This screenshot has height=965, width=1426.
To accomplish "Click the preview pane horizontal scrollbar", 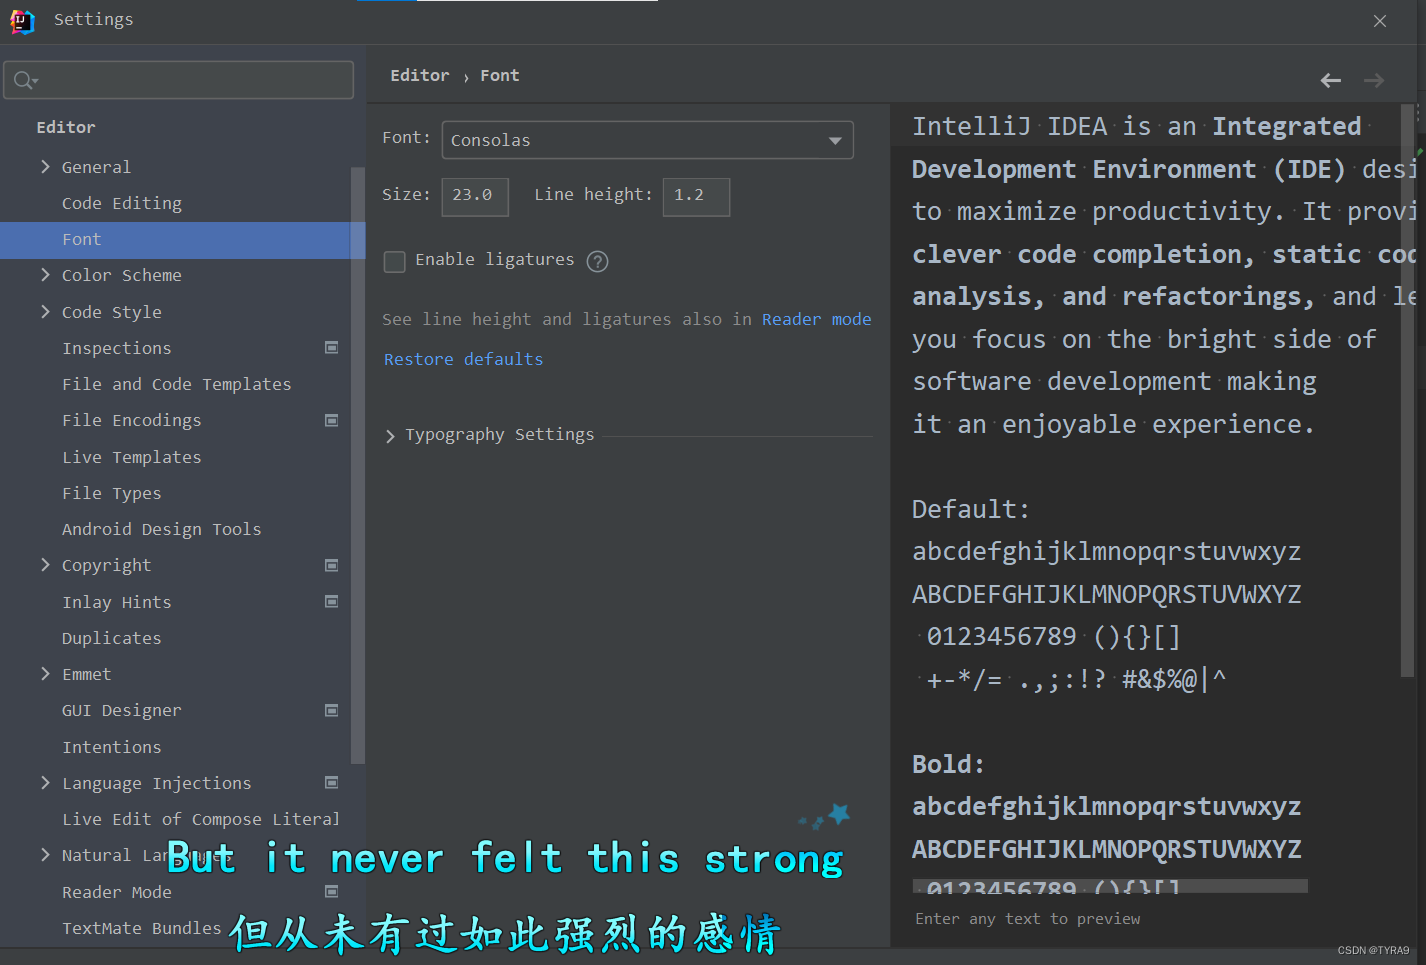I will coord(1110,886).
